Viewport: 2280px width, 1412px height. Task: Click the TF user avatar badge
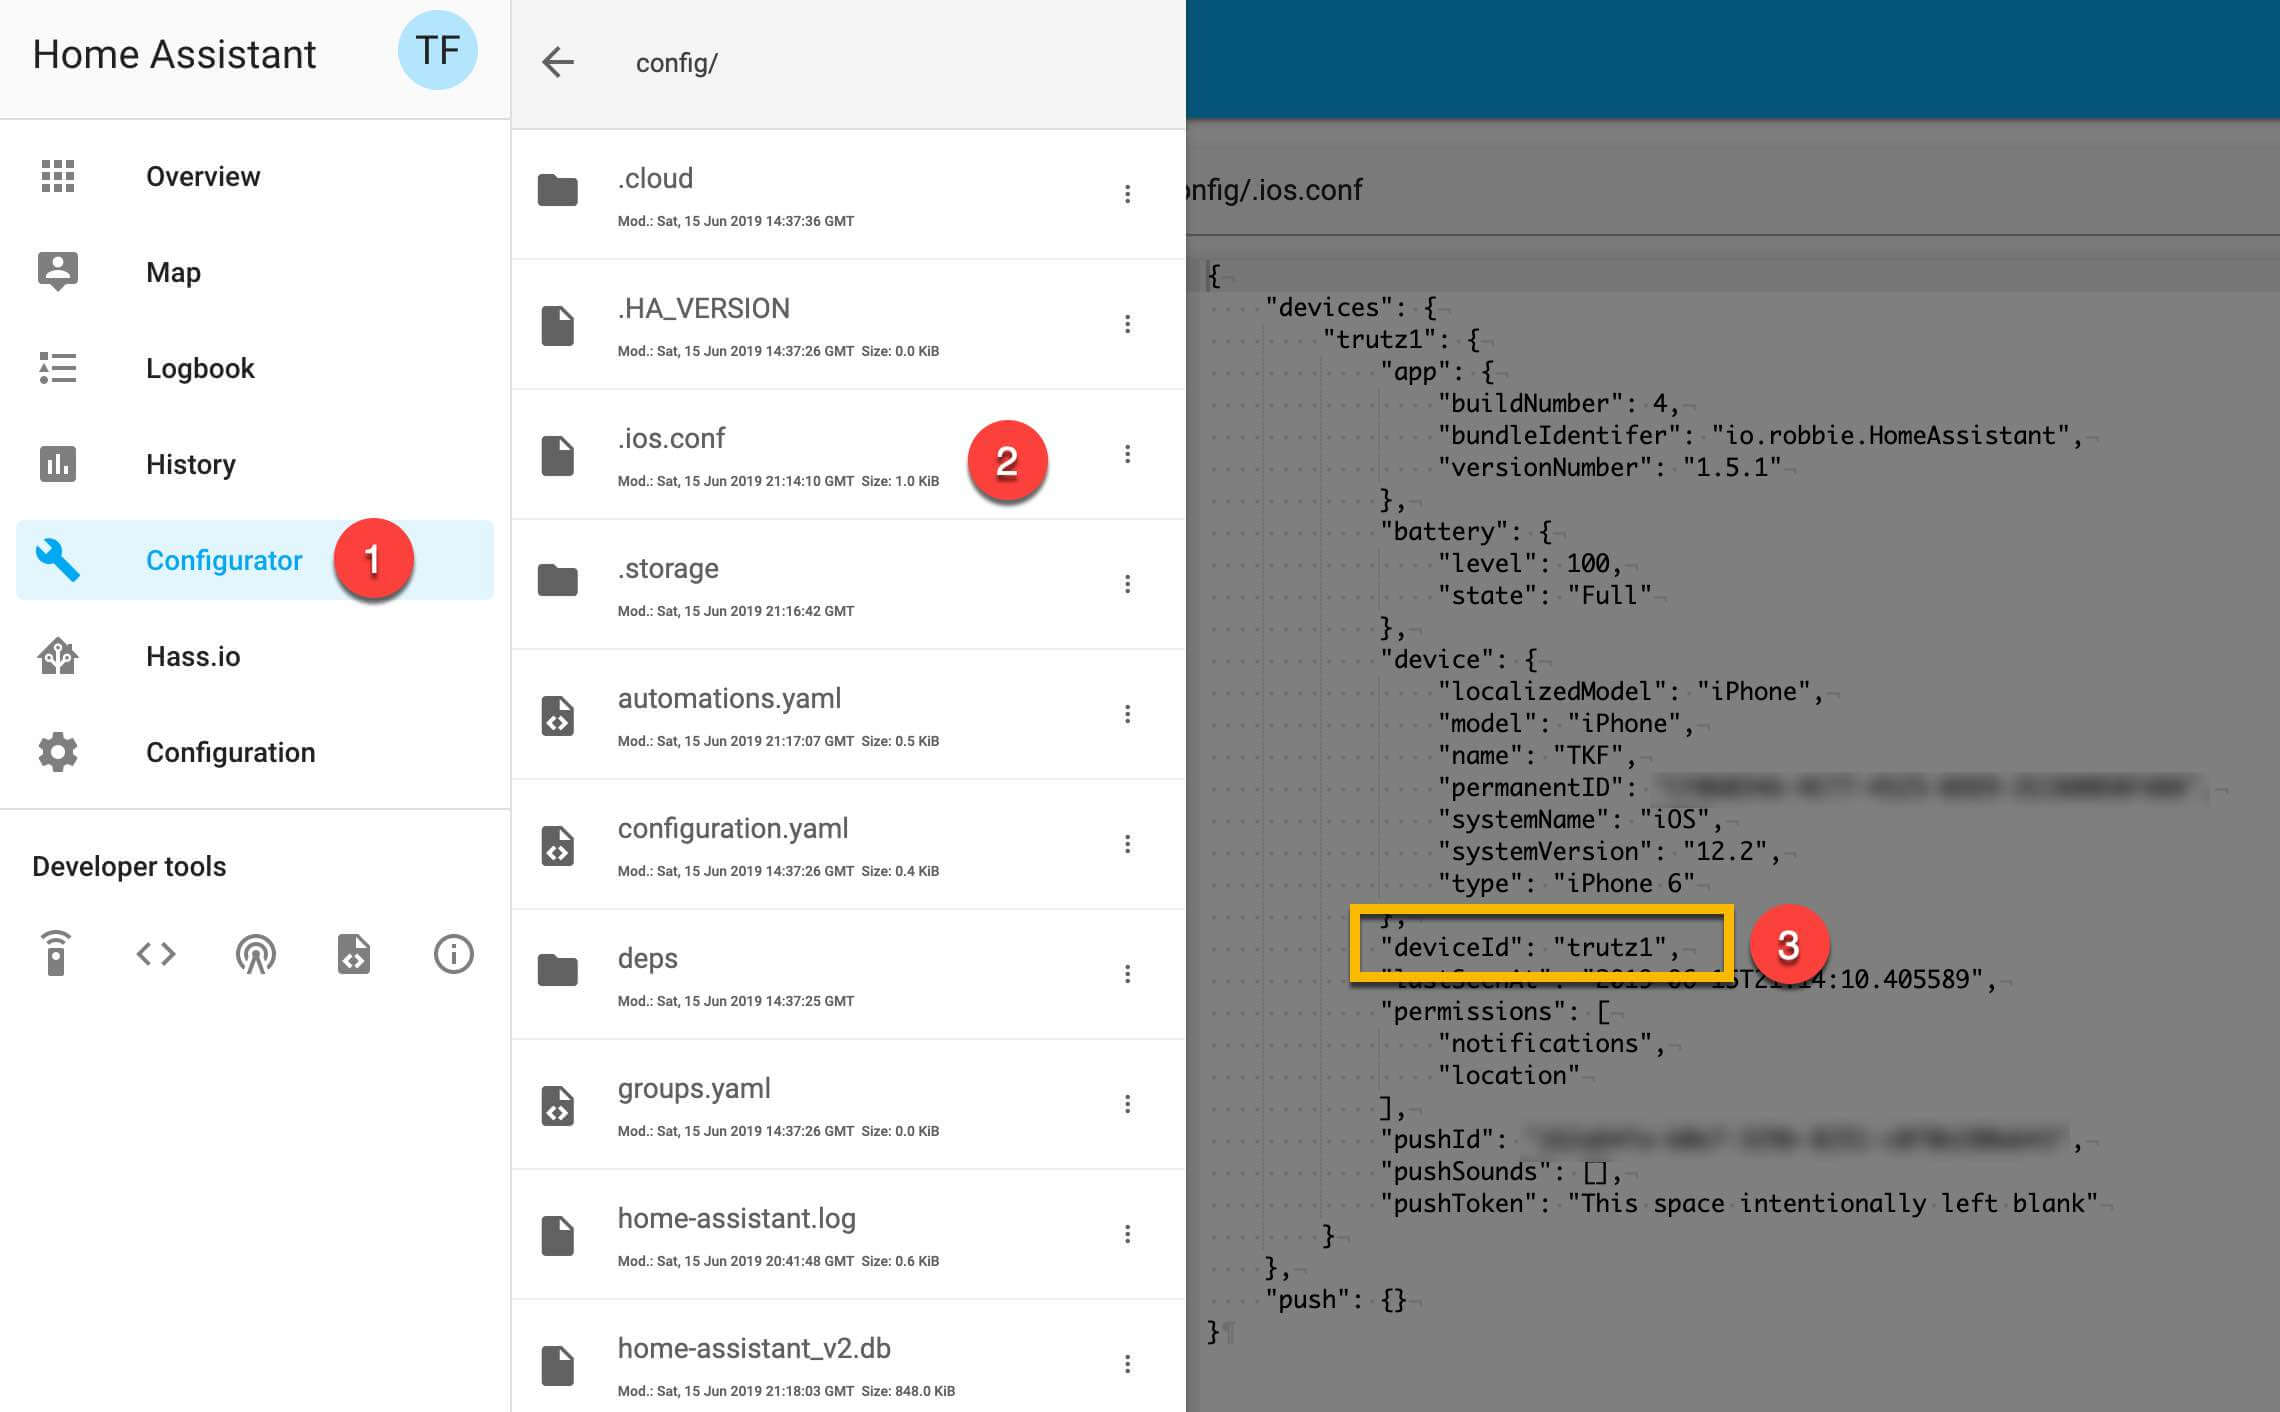pos(437,51)
